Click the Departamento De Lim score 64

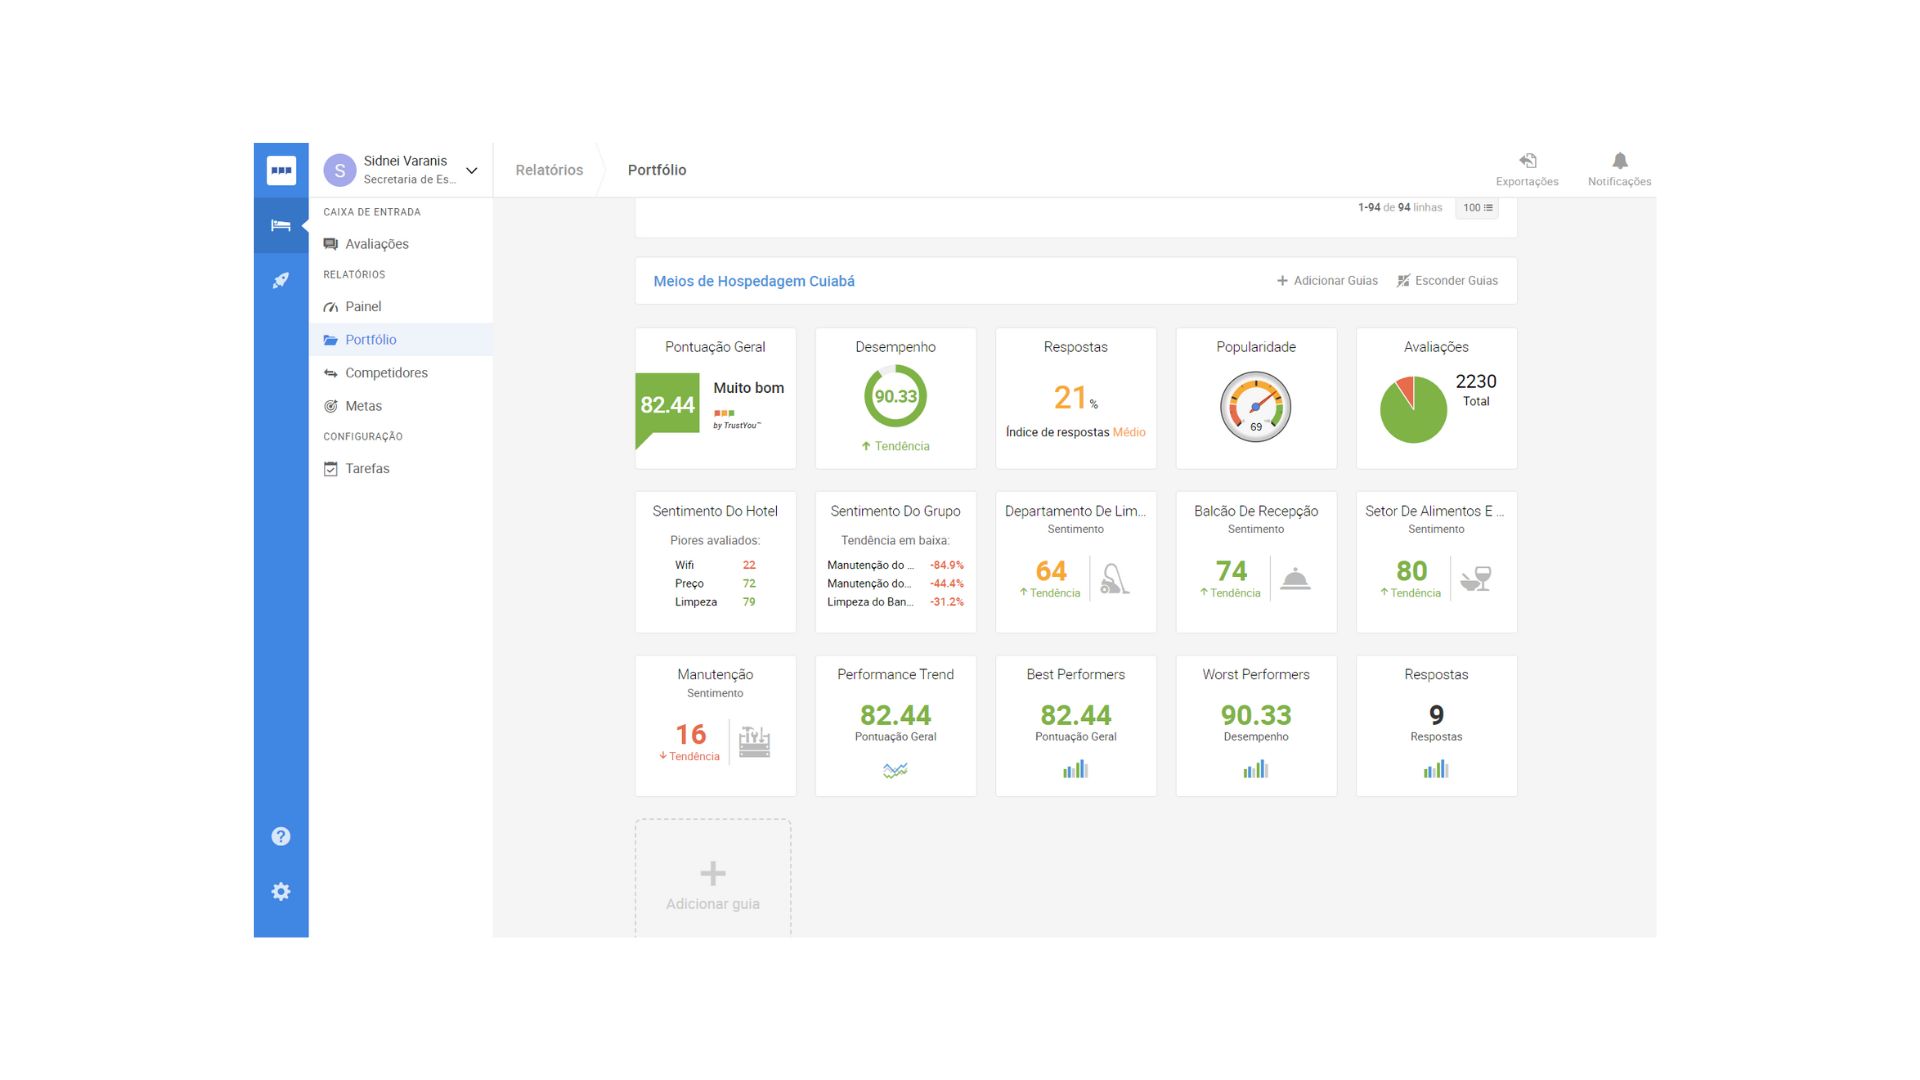coord(1051,570)
